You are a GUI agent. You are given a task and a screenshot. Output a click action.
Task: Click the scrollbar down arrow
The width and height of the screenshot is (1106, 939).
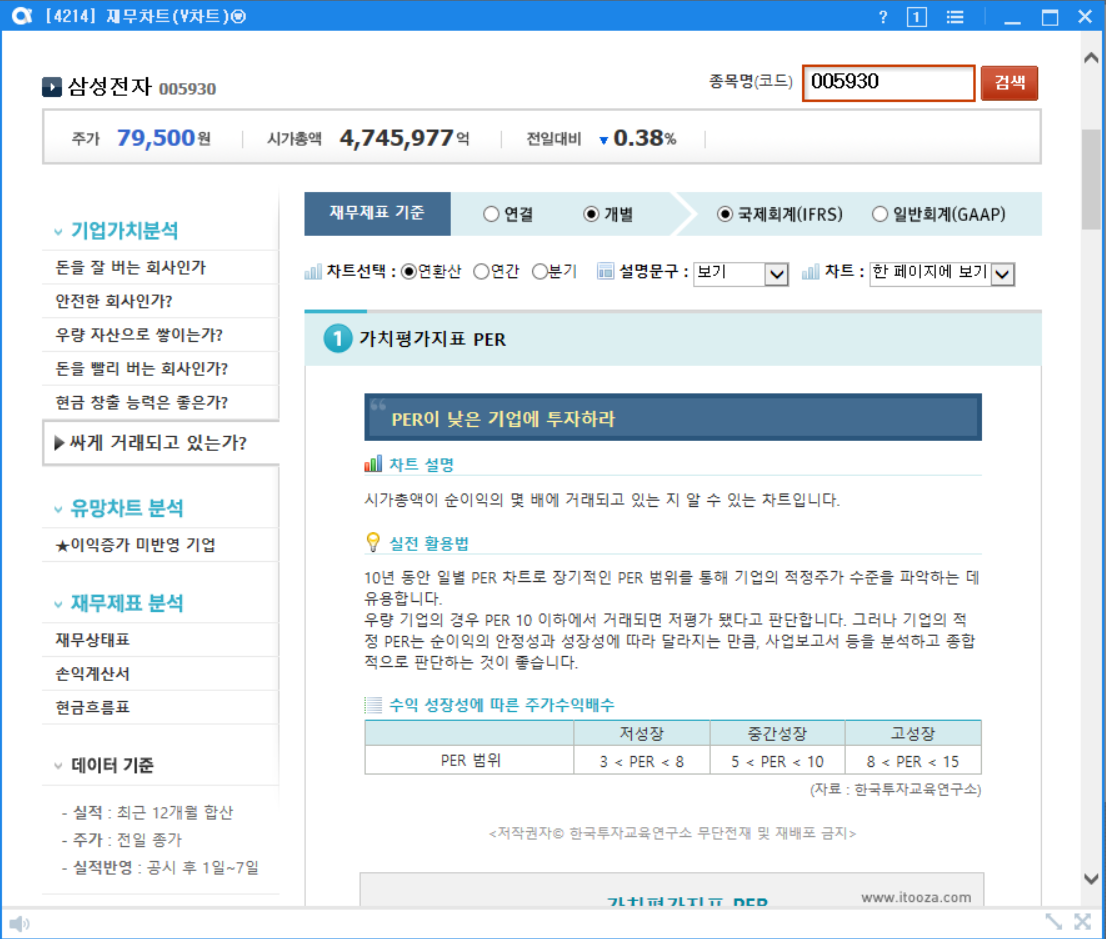tap(1090, 878)
